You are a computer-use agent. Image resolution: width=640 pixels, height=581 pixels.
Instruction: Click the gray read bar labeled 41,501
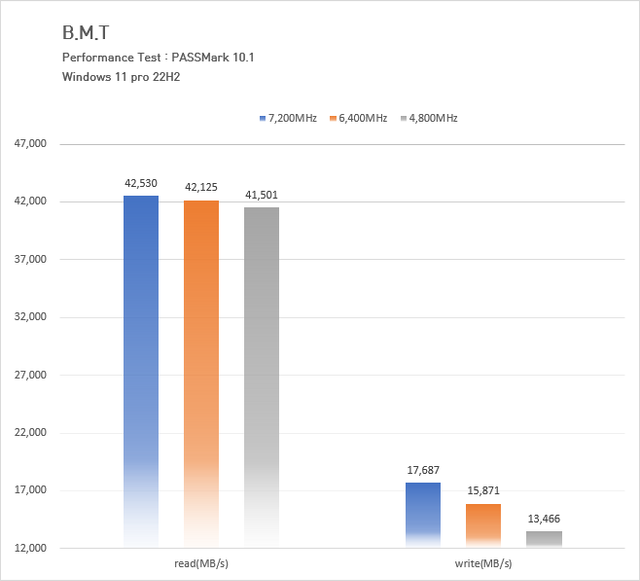point(262,376)
